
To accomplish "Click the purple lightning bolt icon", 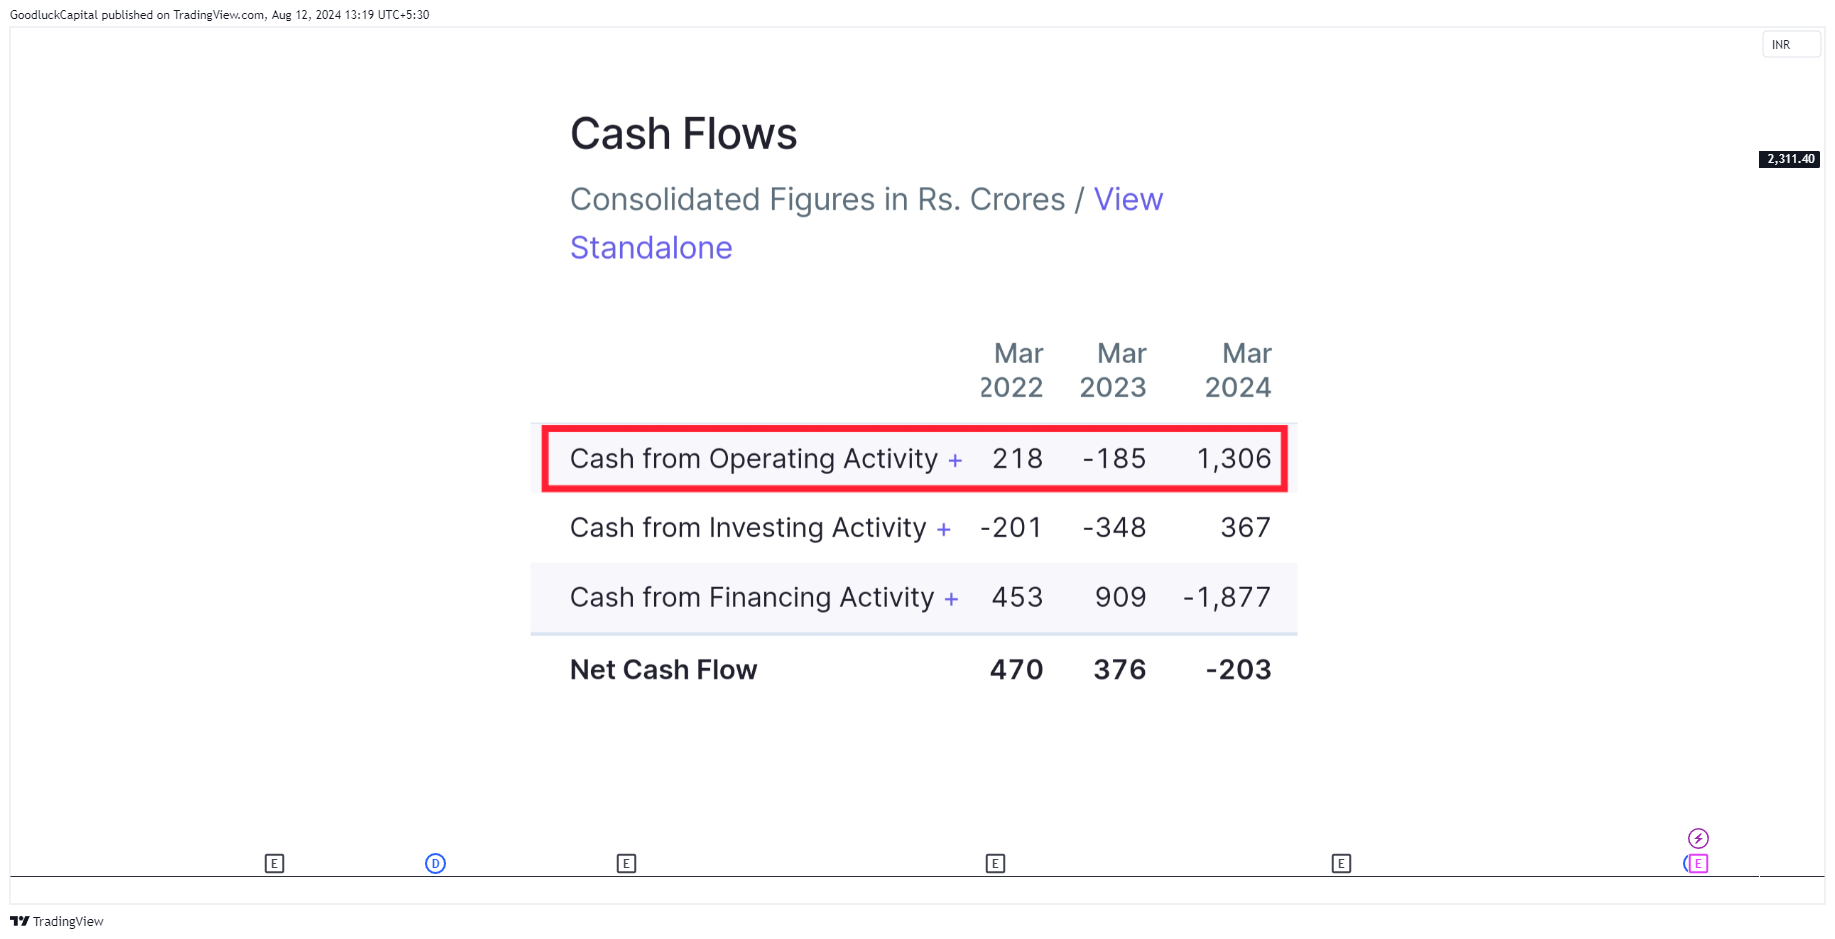I will 1698,838.
